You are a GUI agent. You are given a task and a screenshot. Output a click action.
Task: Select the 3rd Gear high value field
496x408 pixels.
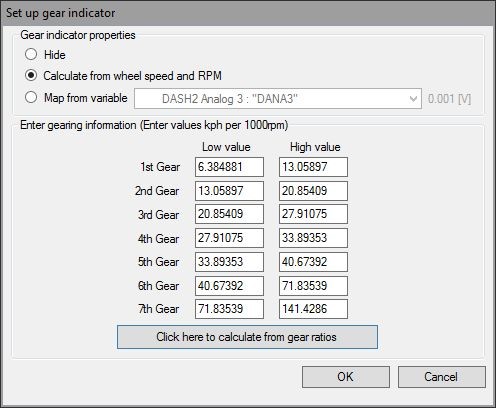click(x=313, y=214)
